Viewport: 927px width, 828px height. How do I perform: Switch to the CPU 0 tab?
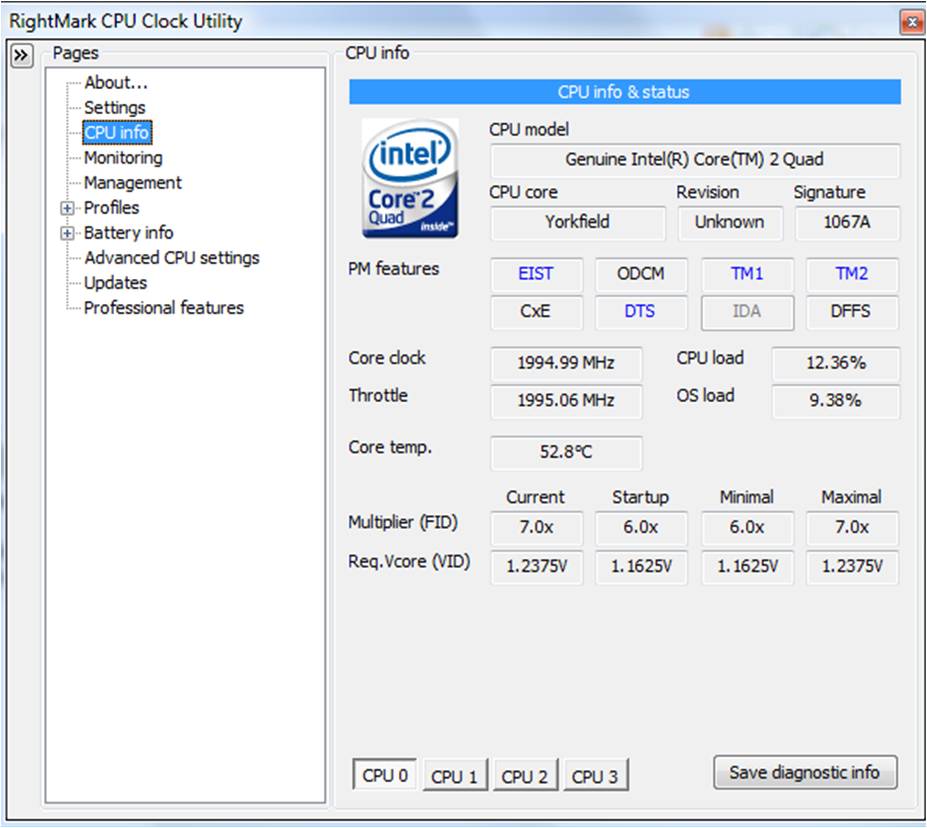pyautogui.click(x=385, y=775)
